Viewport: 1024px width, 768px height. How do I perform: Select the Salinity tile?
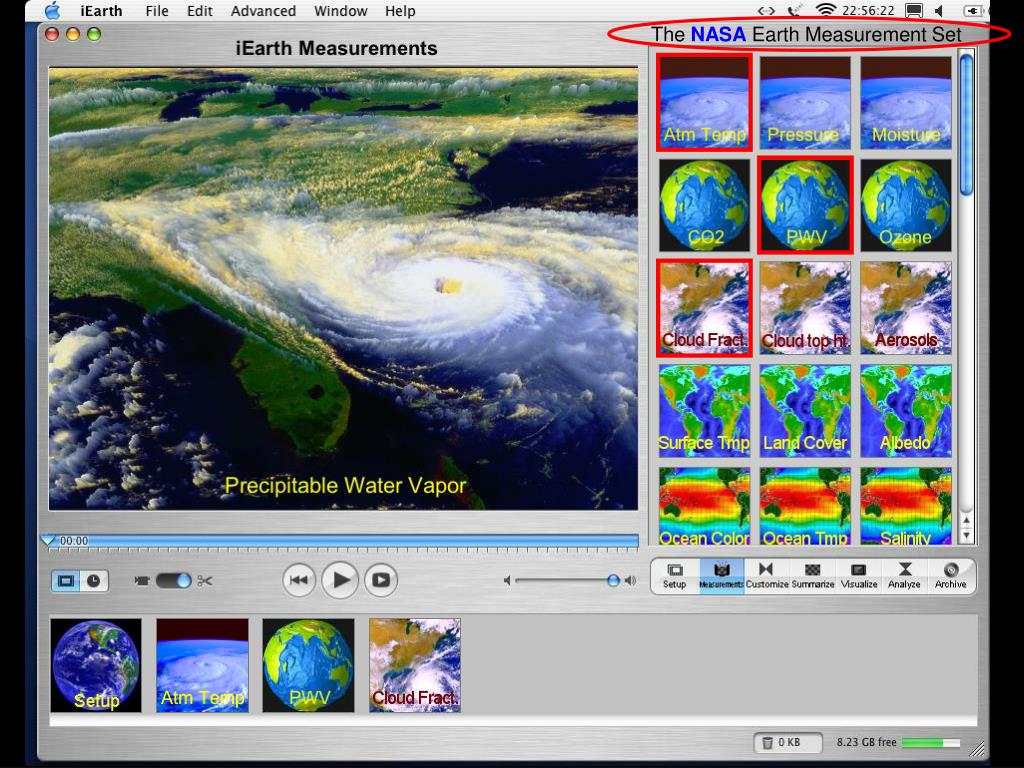pyautogui.click(x=906, y=506)
